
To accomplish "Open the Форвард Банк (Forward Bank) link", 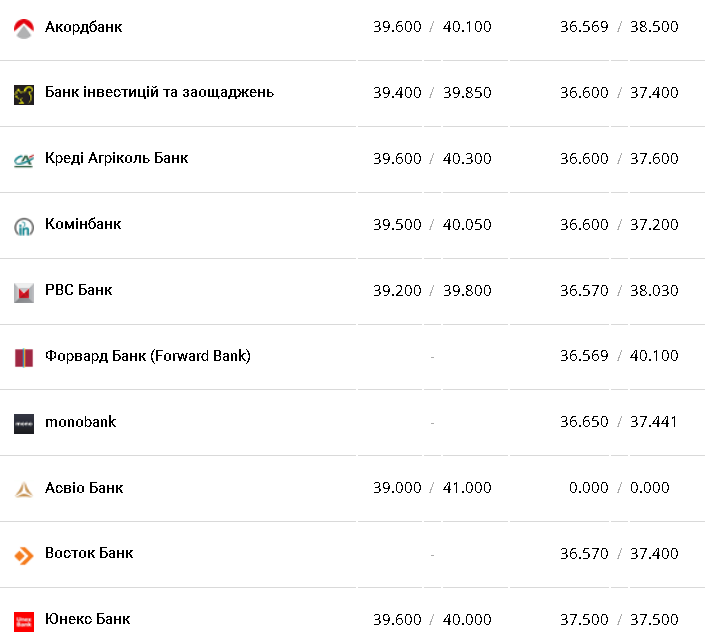I will point(147,356).
